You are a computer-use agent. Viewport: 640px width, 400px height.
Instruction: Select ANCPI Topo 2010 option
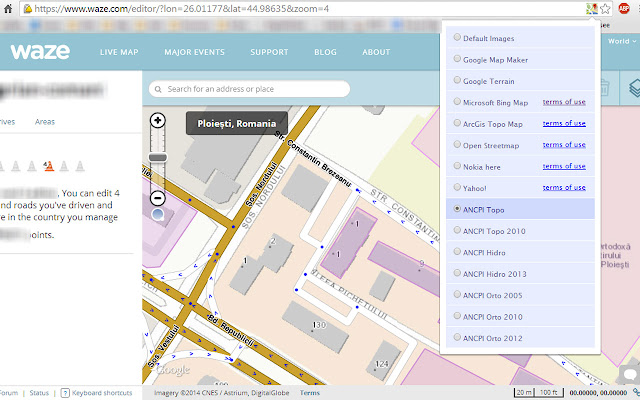coord(520,231)
